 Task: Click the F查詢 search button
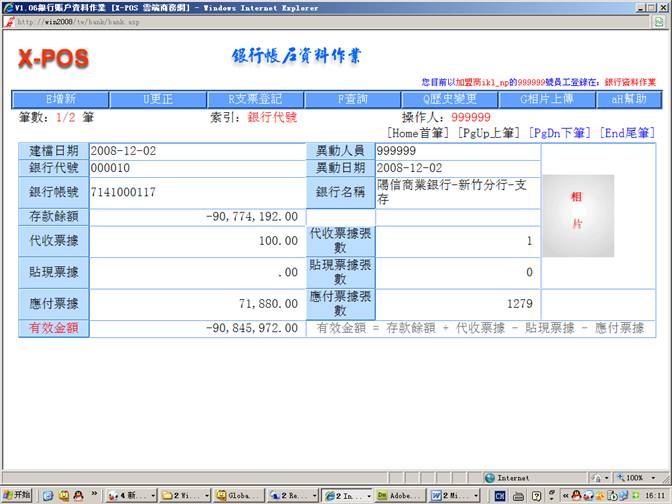click(353, 99)
